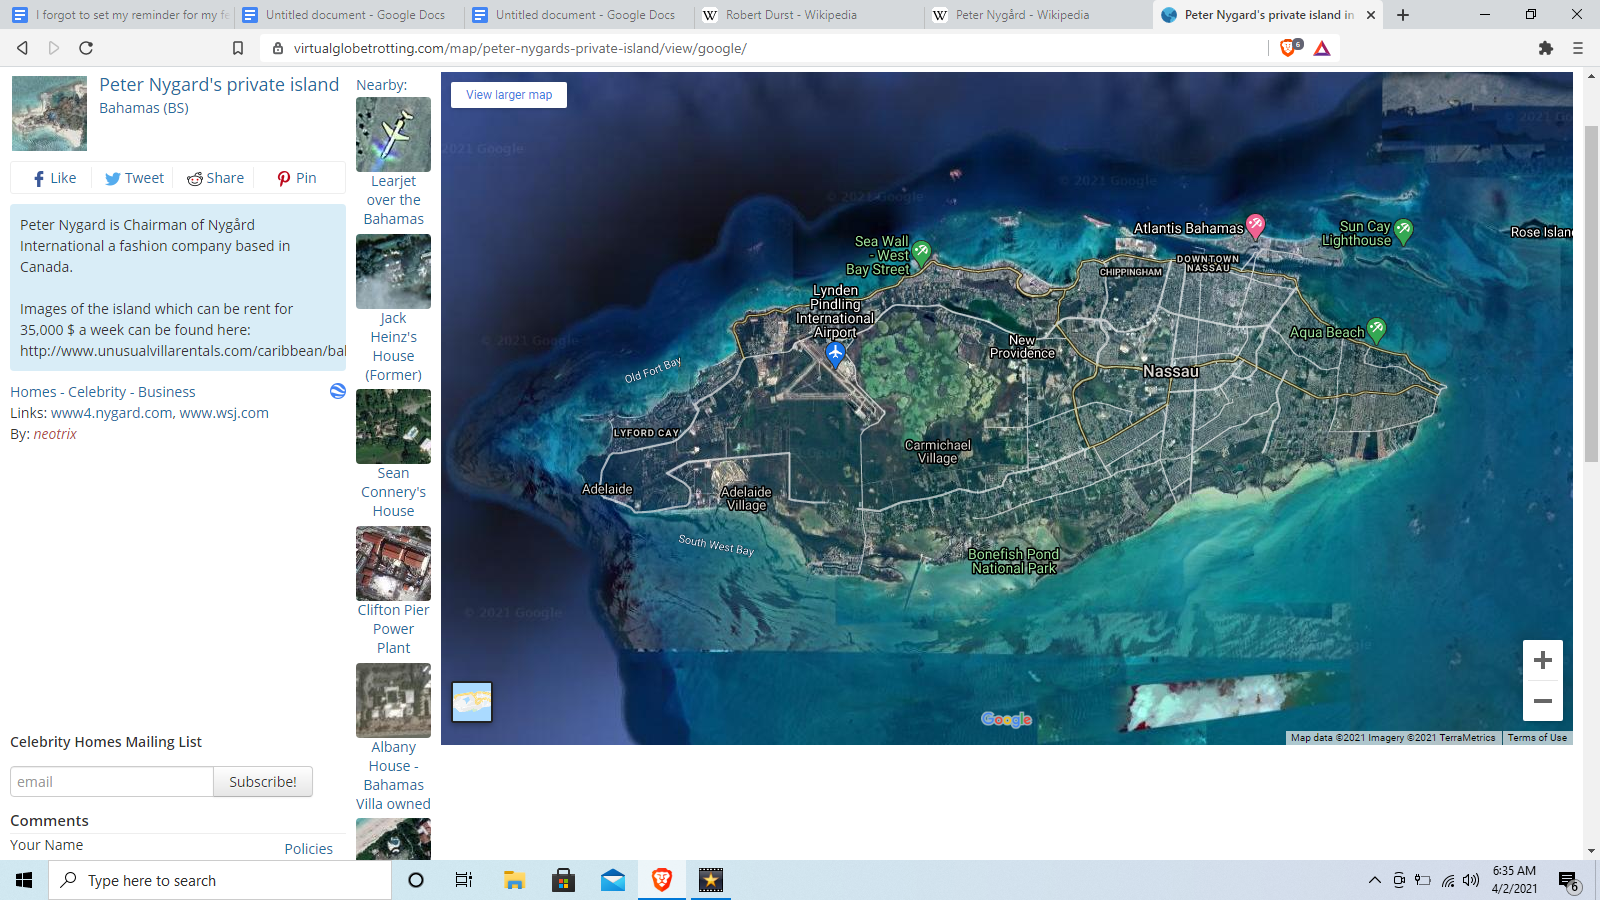This screenshot has height=900, width=1600.
Task: Switch to the reminder search tab
Action: (118, 15)
